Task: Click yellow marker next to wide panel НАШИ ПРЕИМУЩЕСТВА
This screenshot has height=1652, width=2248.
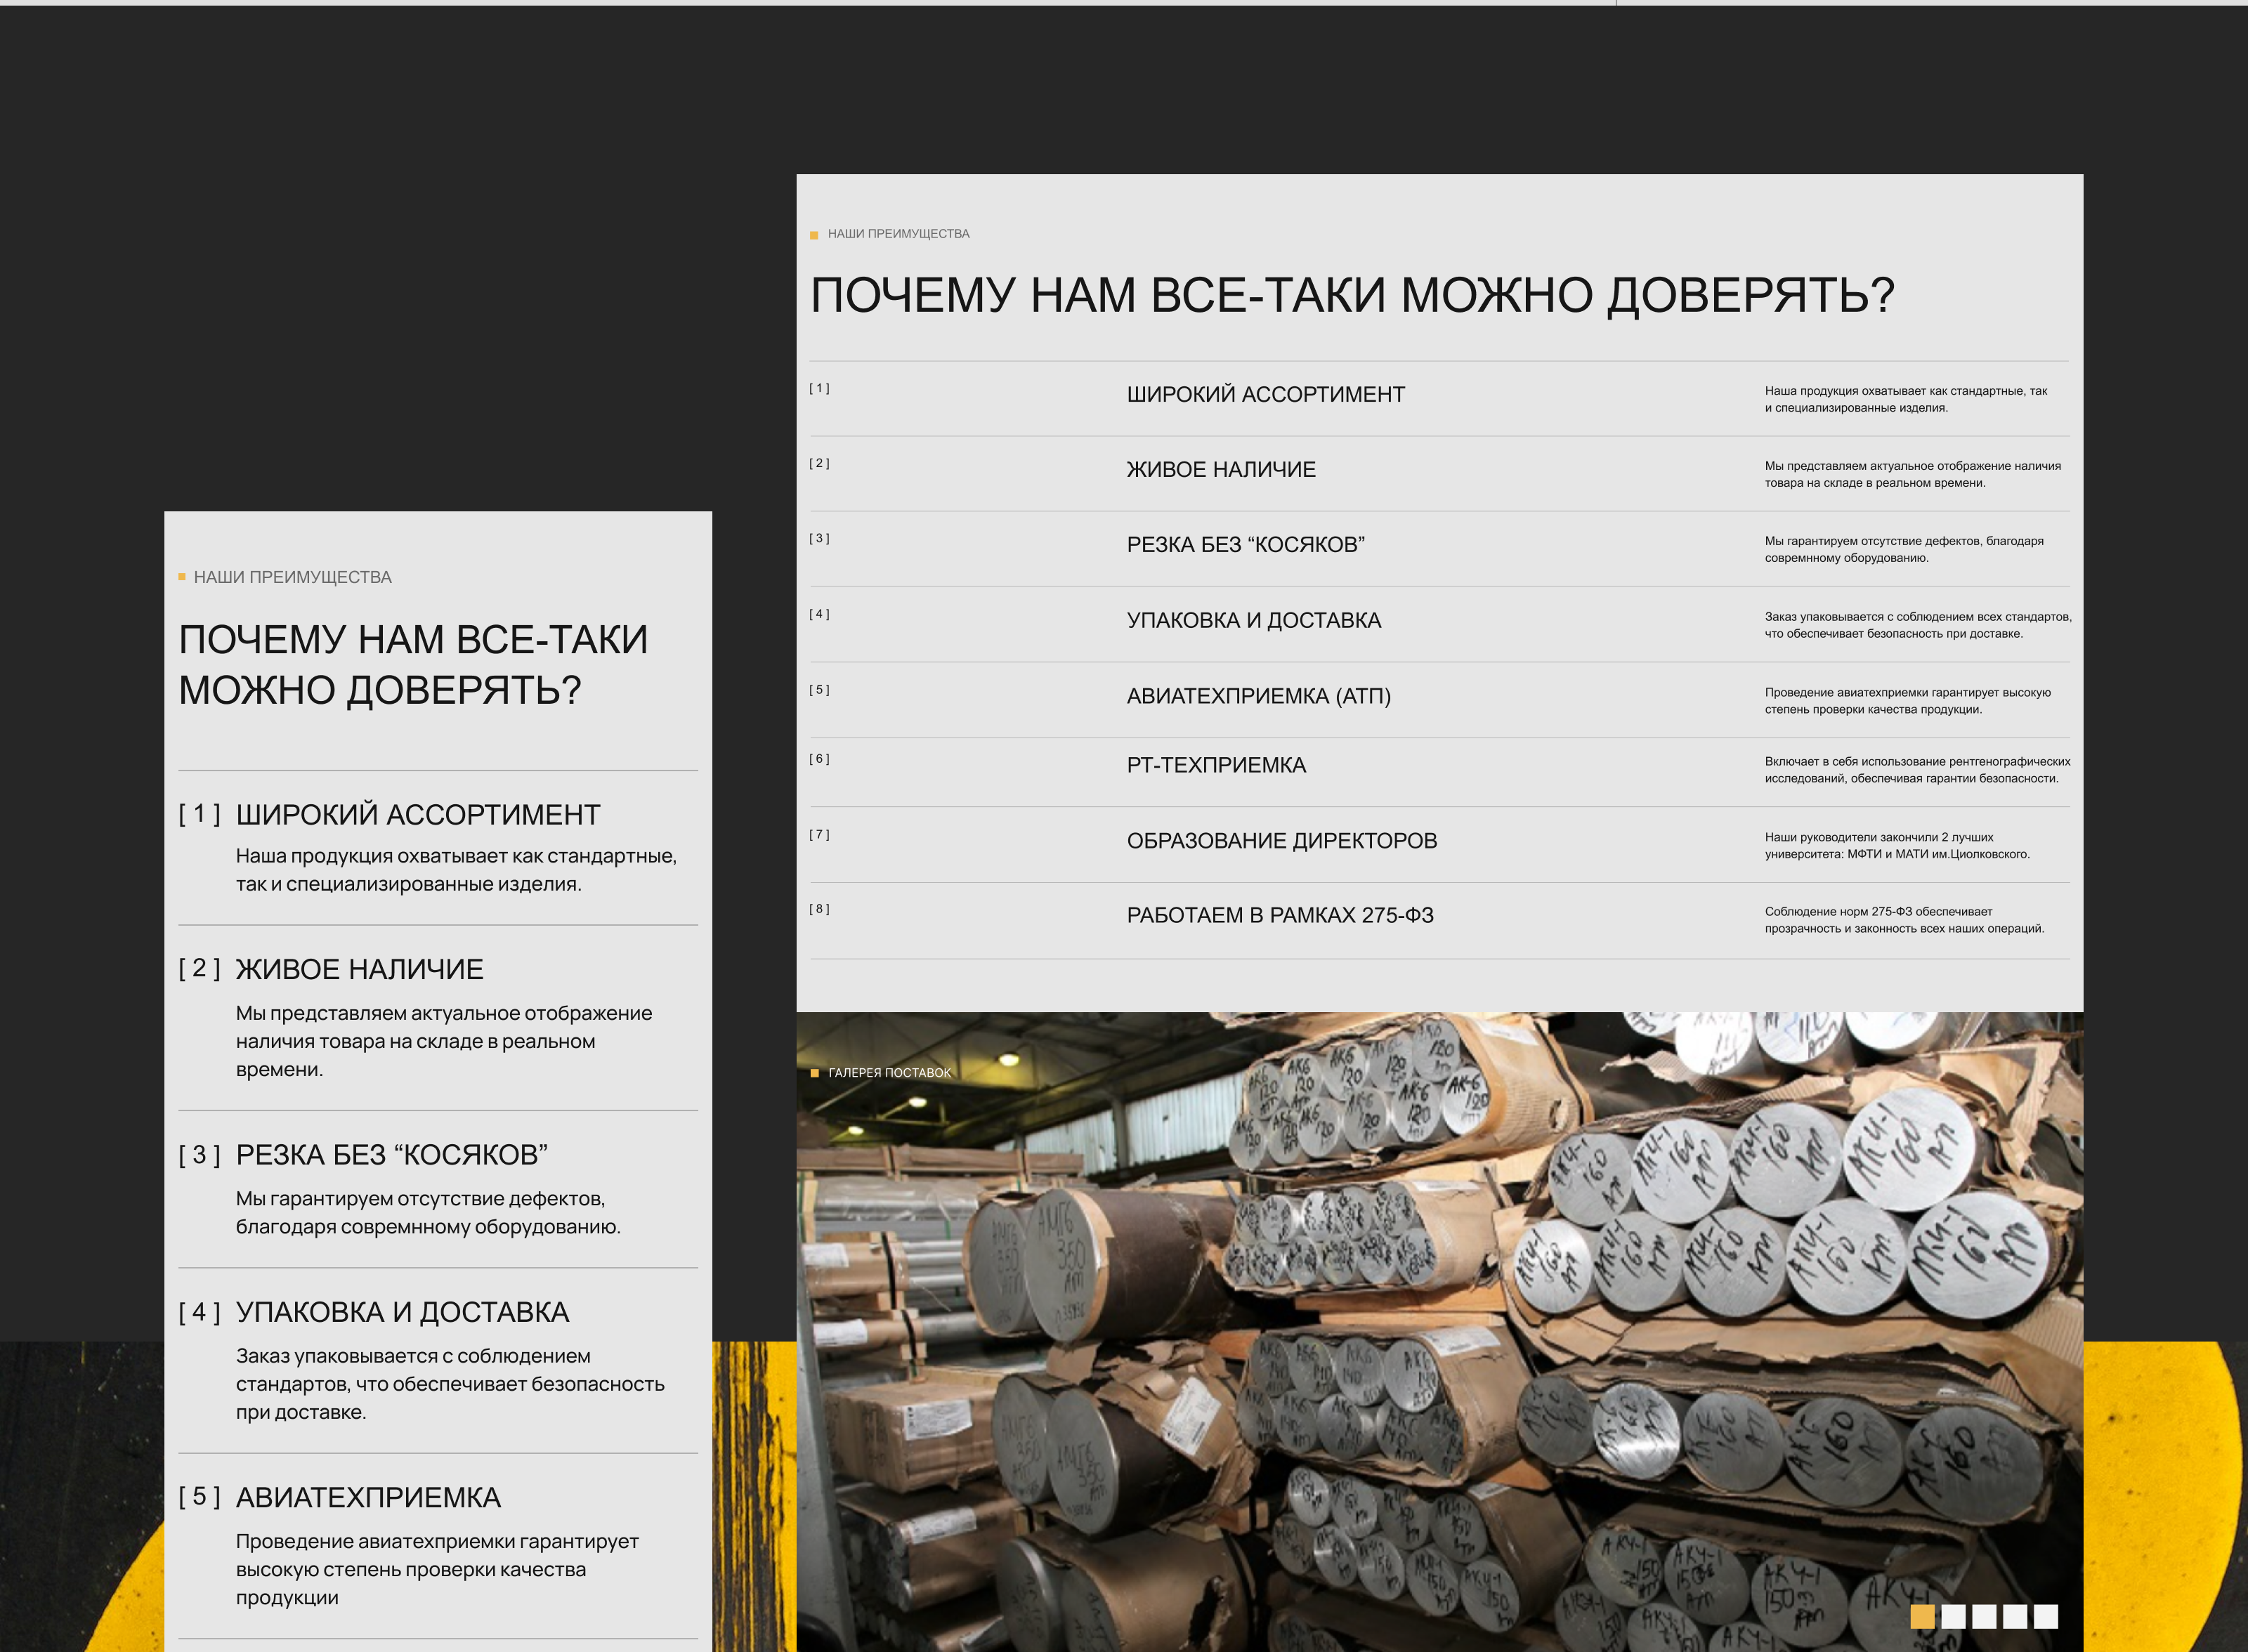Action: pos(814,235)
